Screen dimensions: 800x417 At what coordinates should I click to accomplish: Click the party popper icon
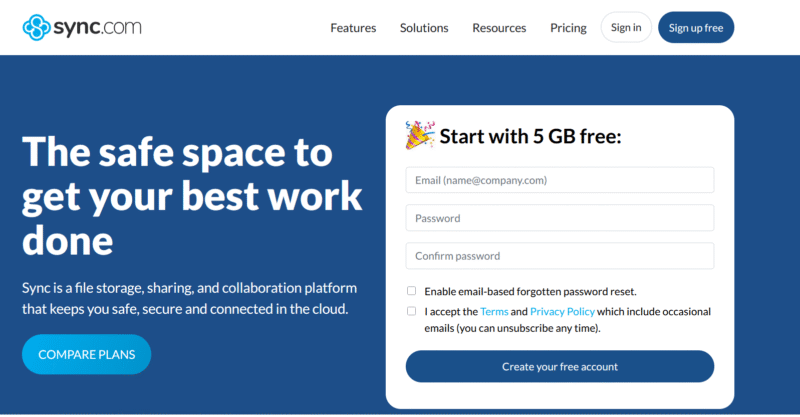tap(419, 135)
